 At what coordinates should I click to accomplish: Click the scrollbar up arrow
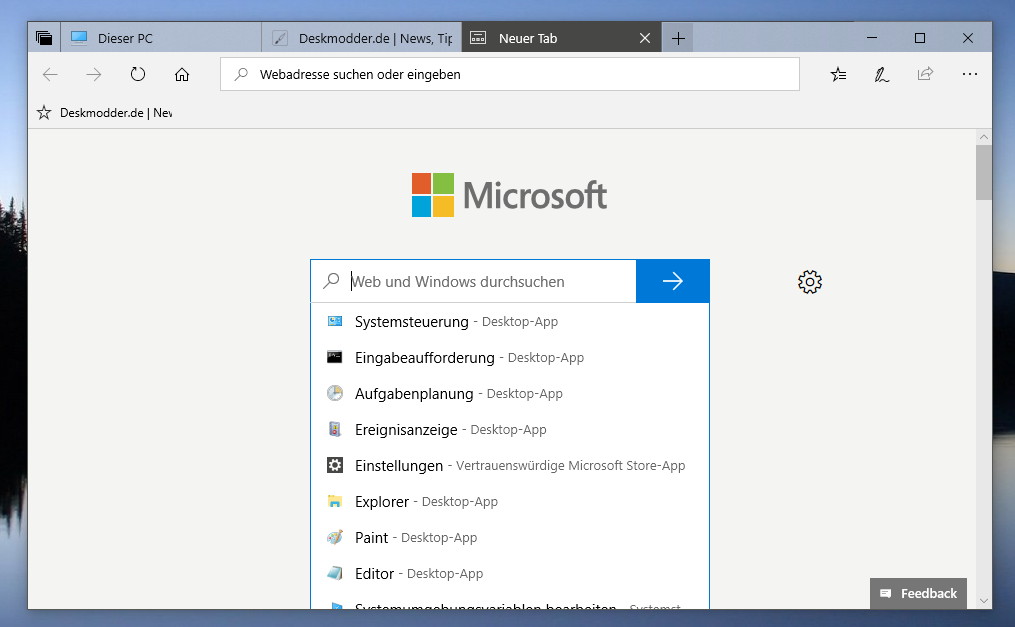point(984,137)
